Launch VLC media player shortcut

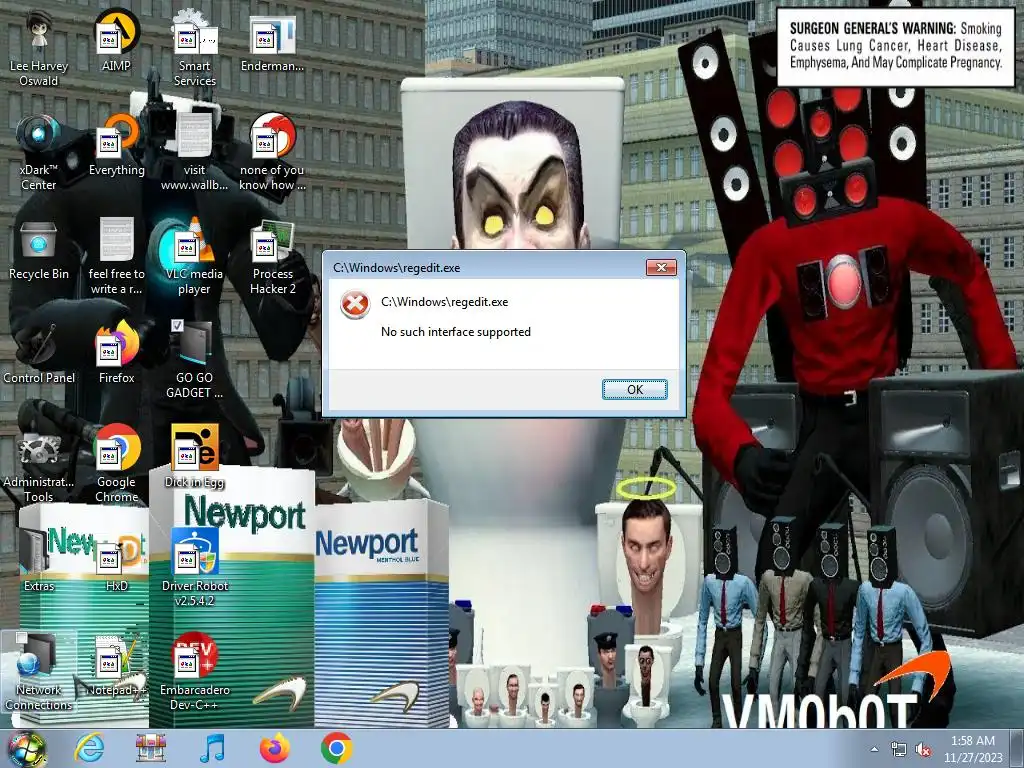[x=195, y=256]
